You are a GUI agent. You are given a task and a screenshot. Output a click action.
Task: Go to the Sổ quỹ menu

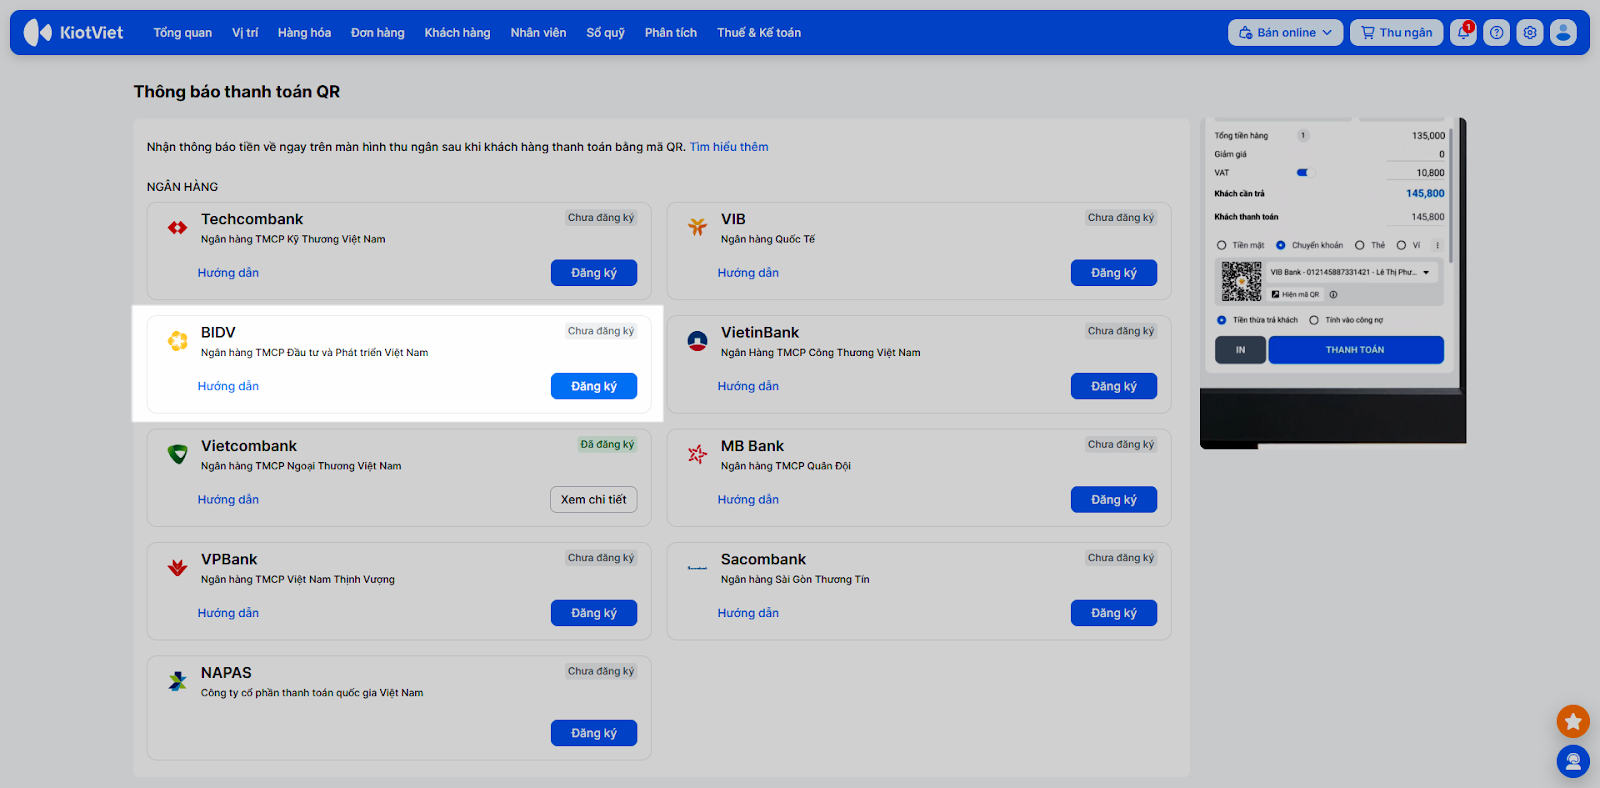point(605,33)
